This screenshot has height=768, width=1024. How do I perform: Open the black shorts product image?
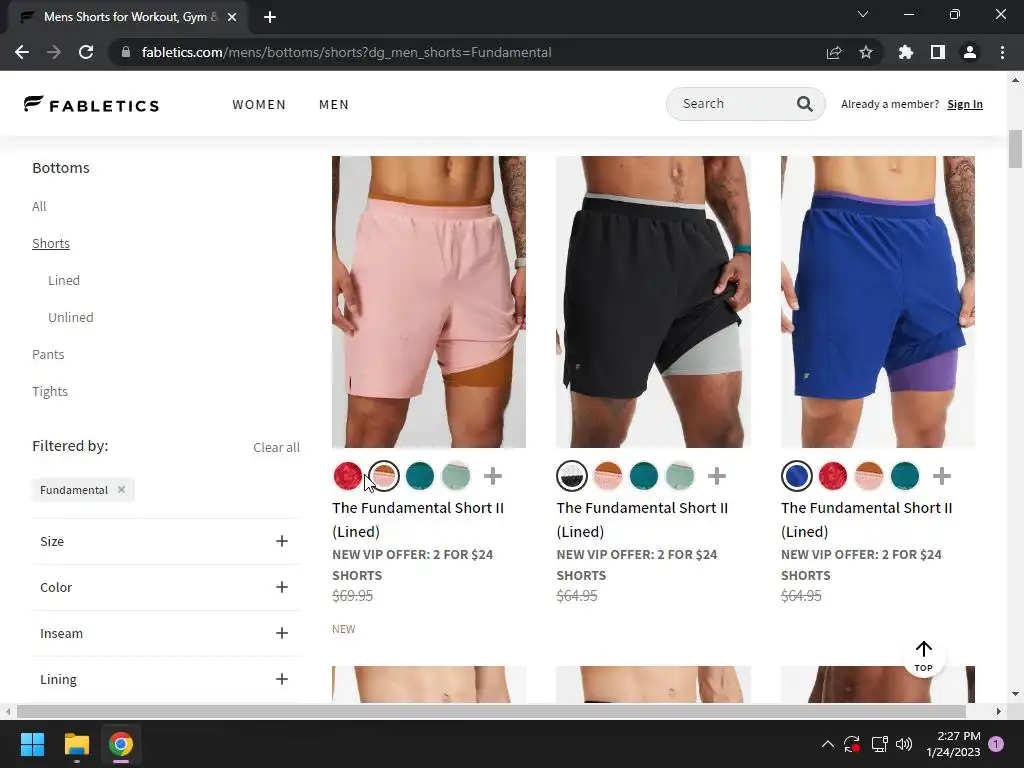click(x=653, y=302)
